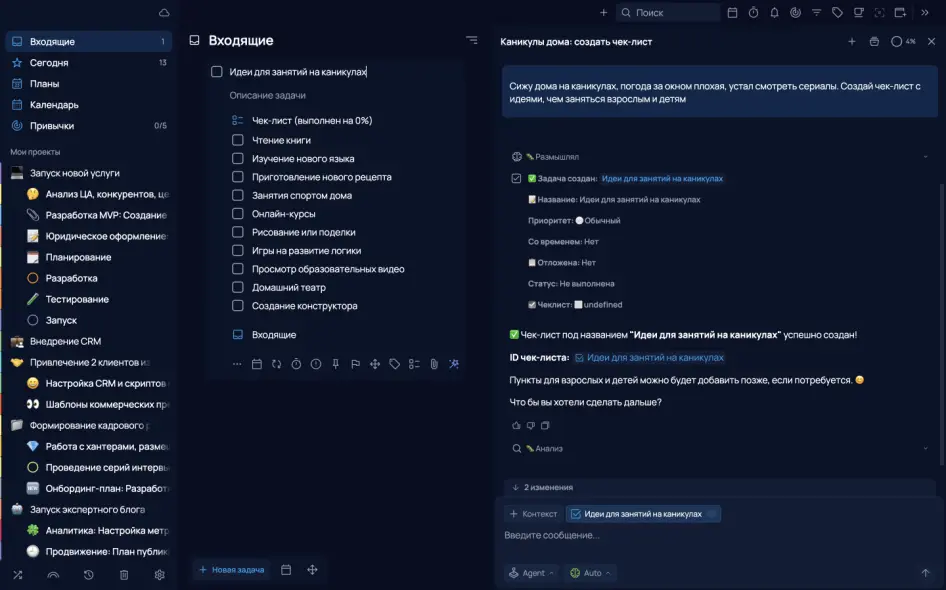Check the 'Чтение книги' checklist item
The height and width of the screenshot is (590, 946).
238,140
